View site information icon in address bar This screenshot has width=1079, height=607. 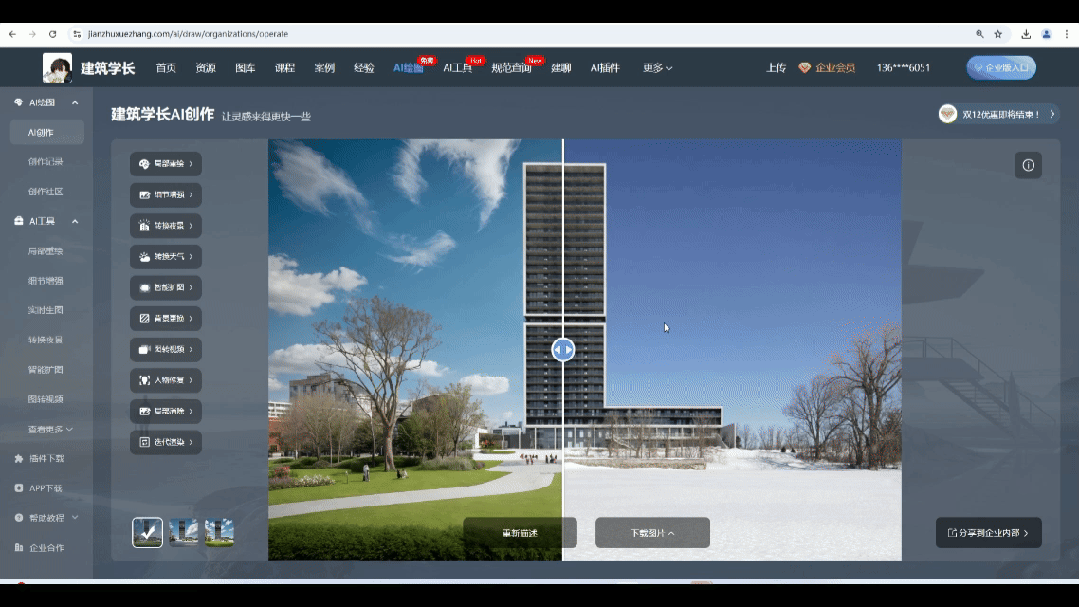[77, 34]
